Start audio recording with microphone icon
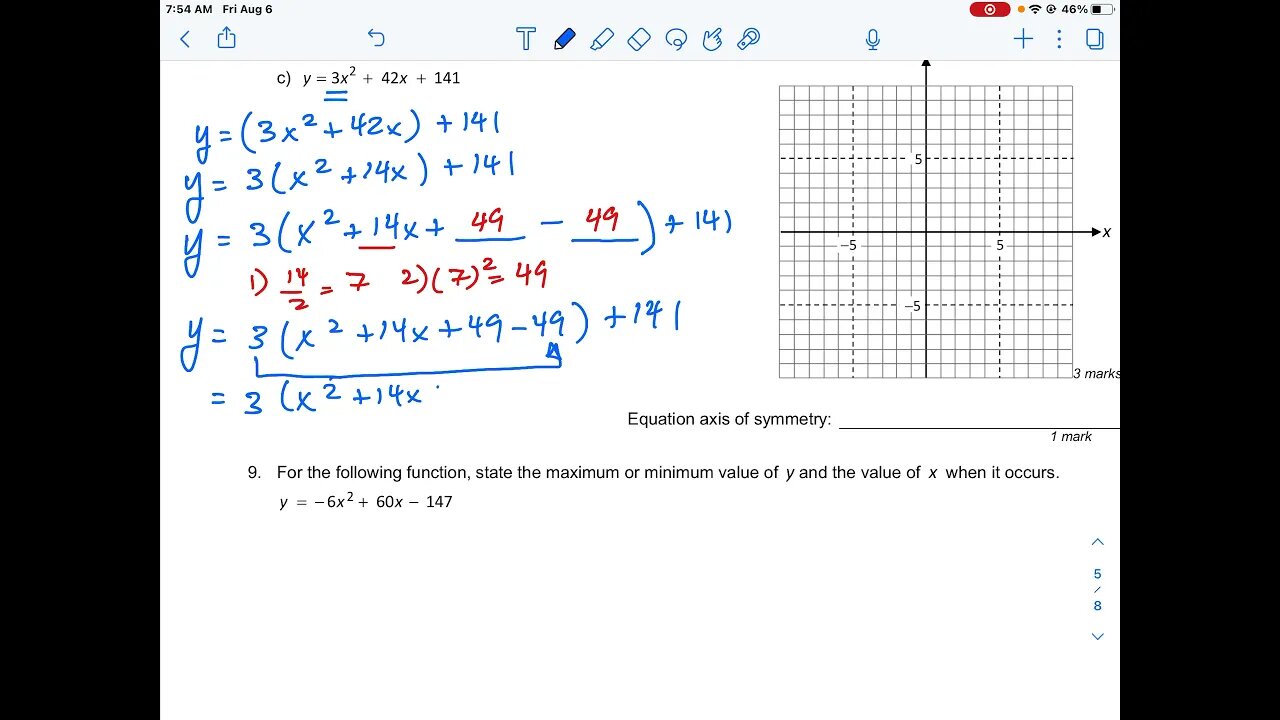 tap(872, 39)
